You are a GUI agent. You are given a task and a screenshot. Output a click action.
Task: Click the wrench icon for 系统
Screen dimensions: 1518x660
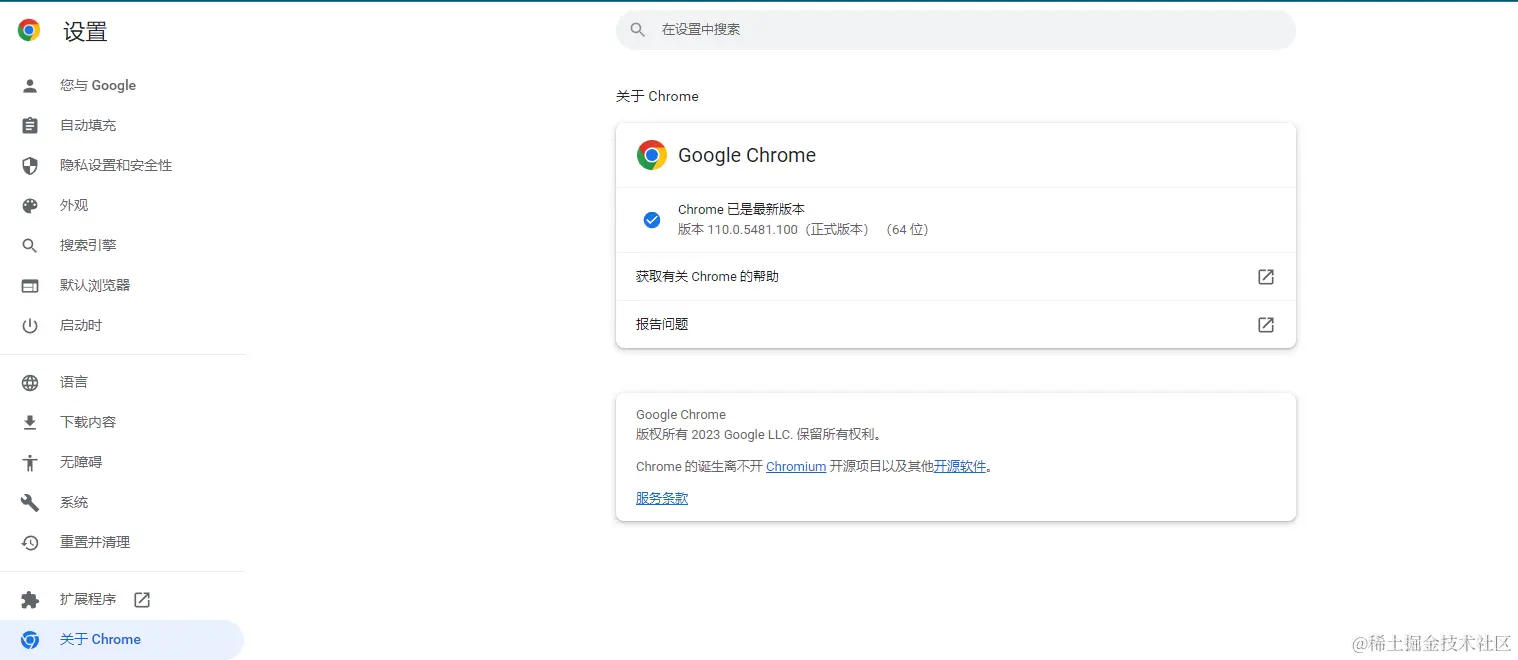coord(30,503)
